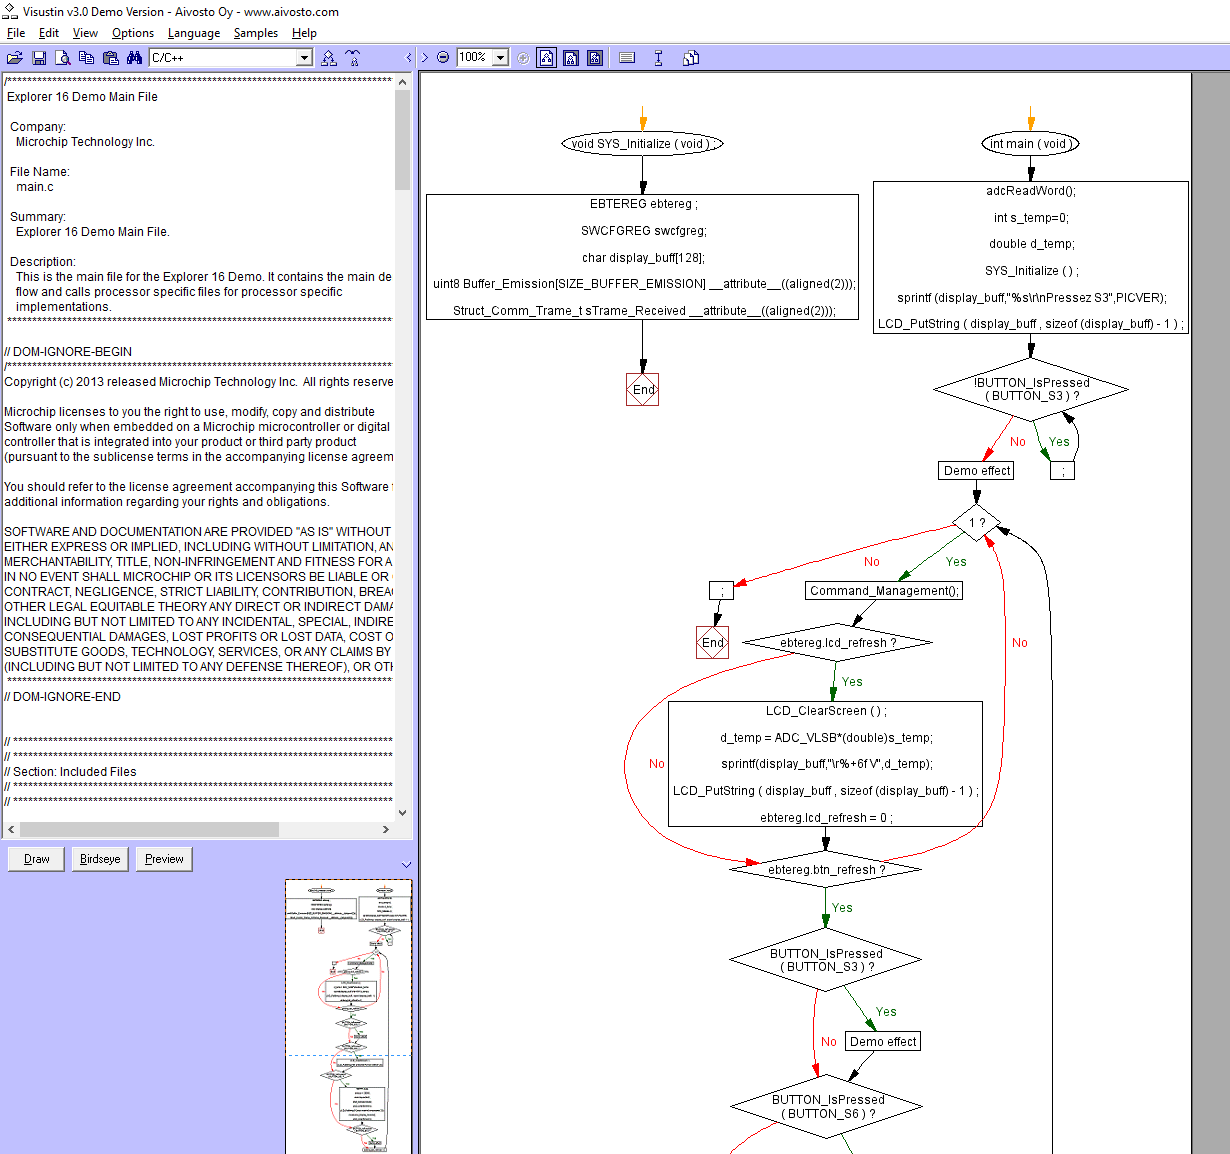The image size is (1230, 1154).
Task: Toggle the white diagram background style icon
Action: point(546,57)
